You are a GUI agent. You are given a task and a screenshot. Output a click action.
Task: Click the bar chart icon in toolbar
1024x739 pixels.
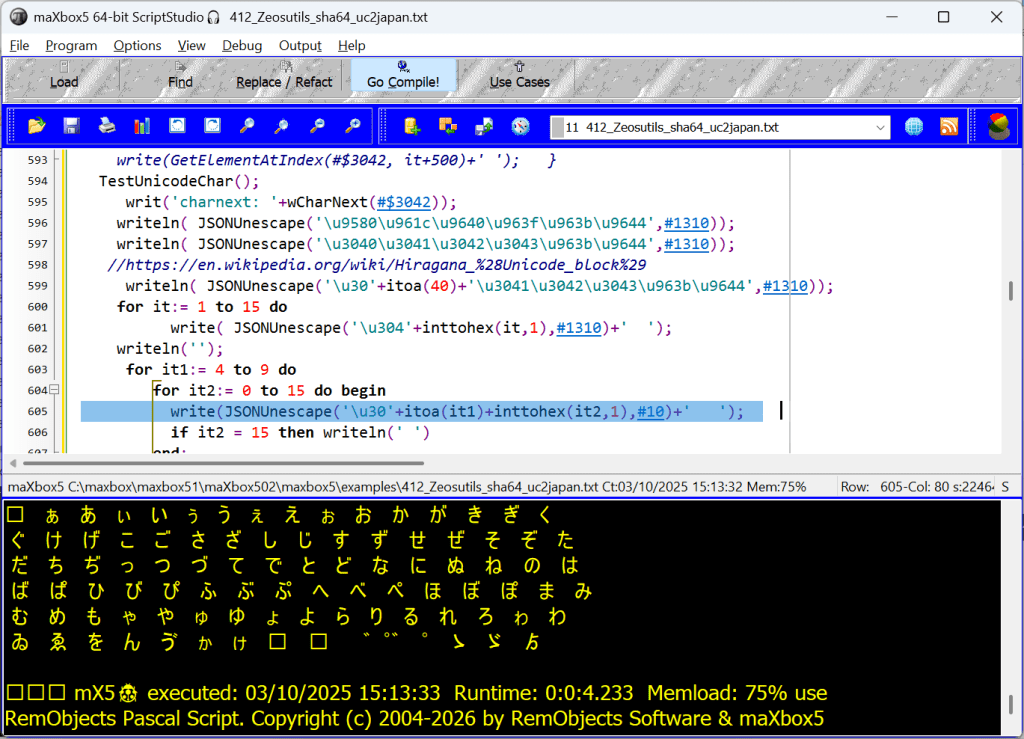pos(142,126)
